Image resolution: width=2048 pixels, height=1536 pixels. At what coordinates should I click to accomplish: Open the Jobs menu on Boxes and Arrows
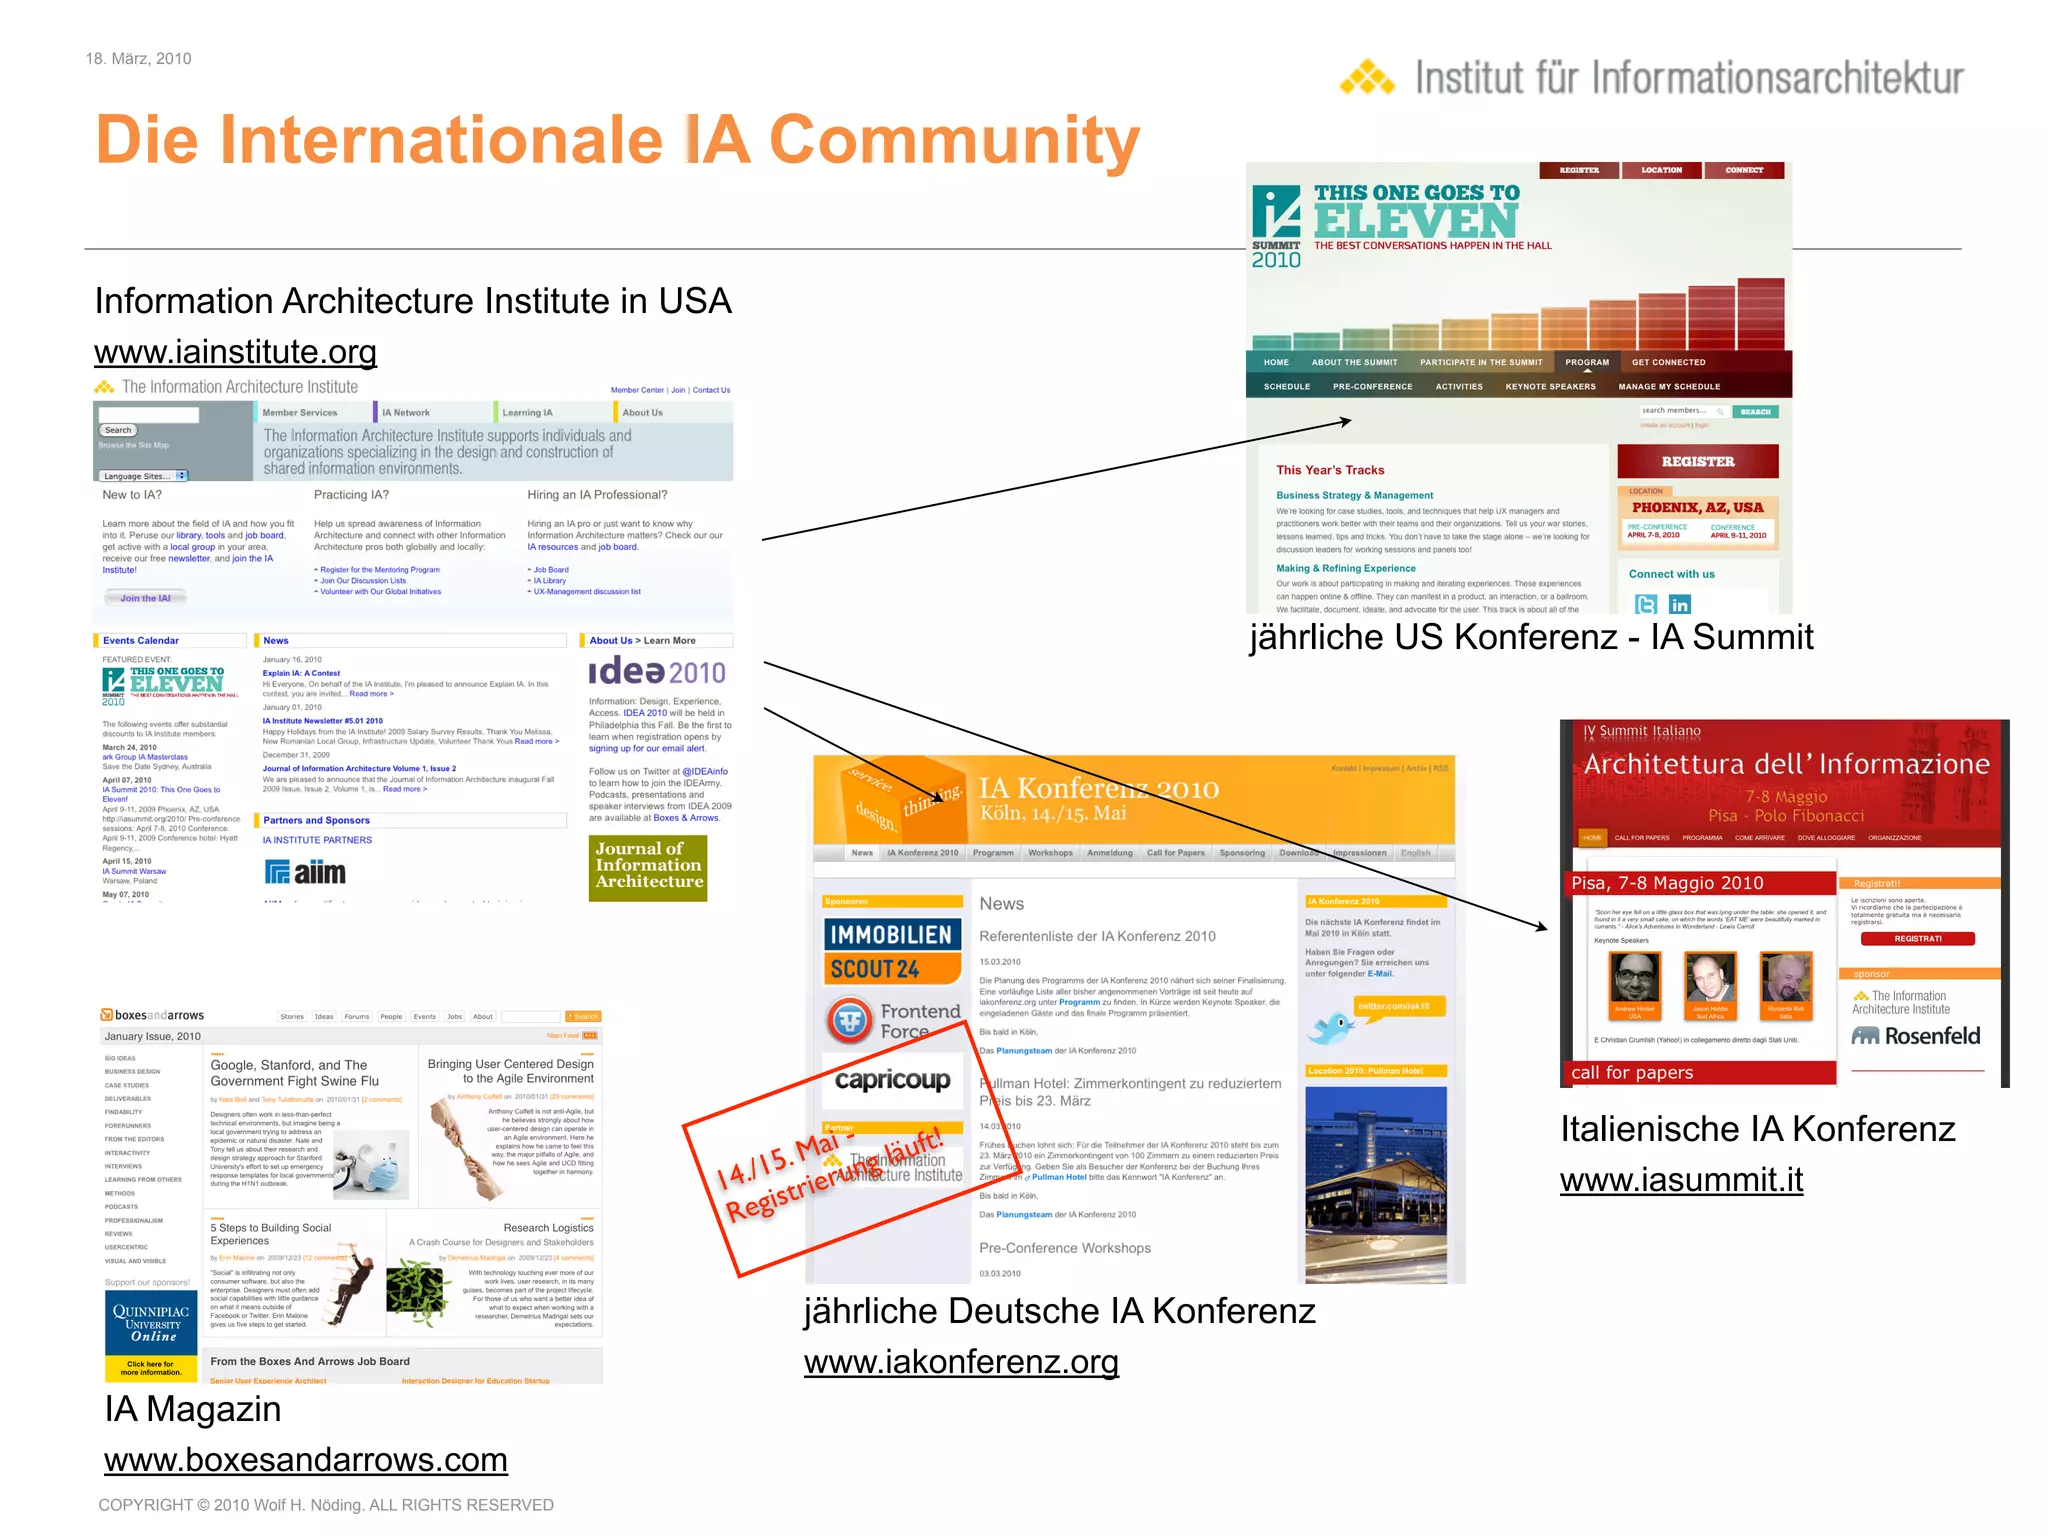[454, 1016]
